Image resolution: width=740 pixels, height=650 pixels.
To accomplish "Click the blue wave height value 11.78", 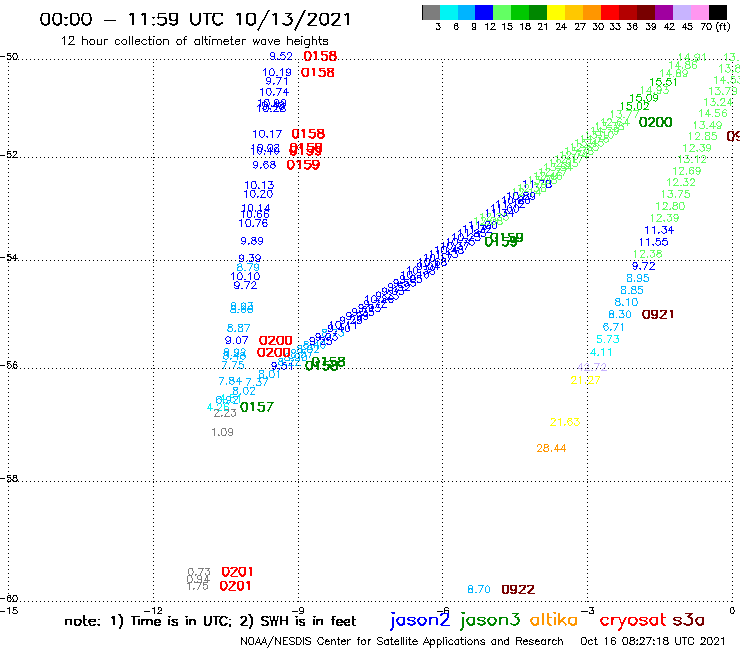I will click(537, 184).
